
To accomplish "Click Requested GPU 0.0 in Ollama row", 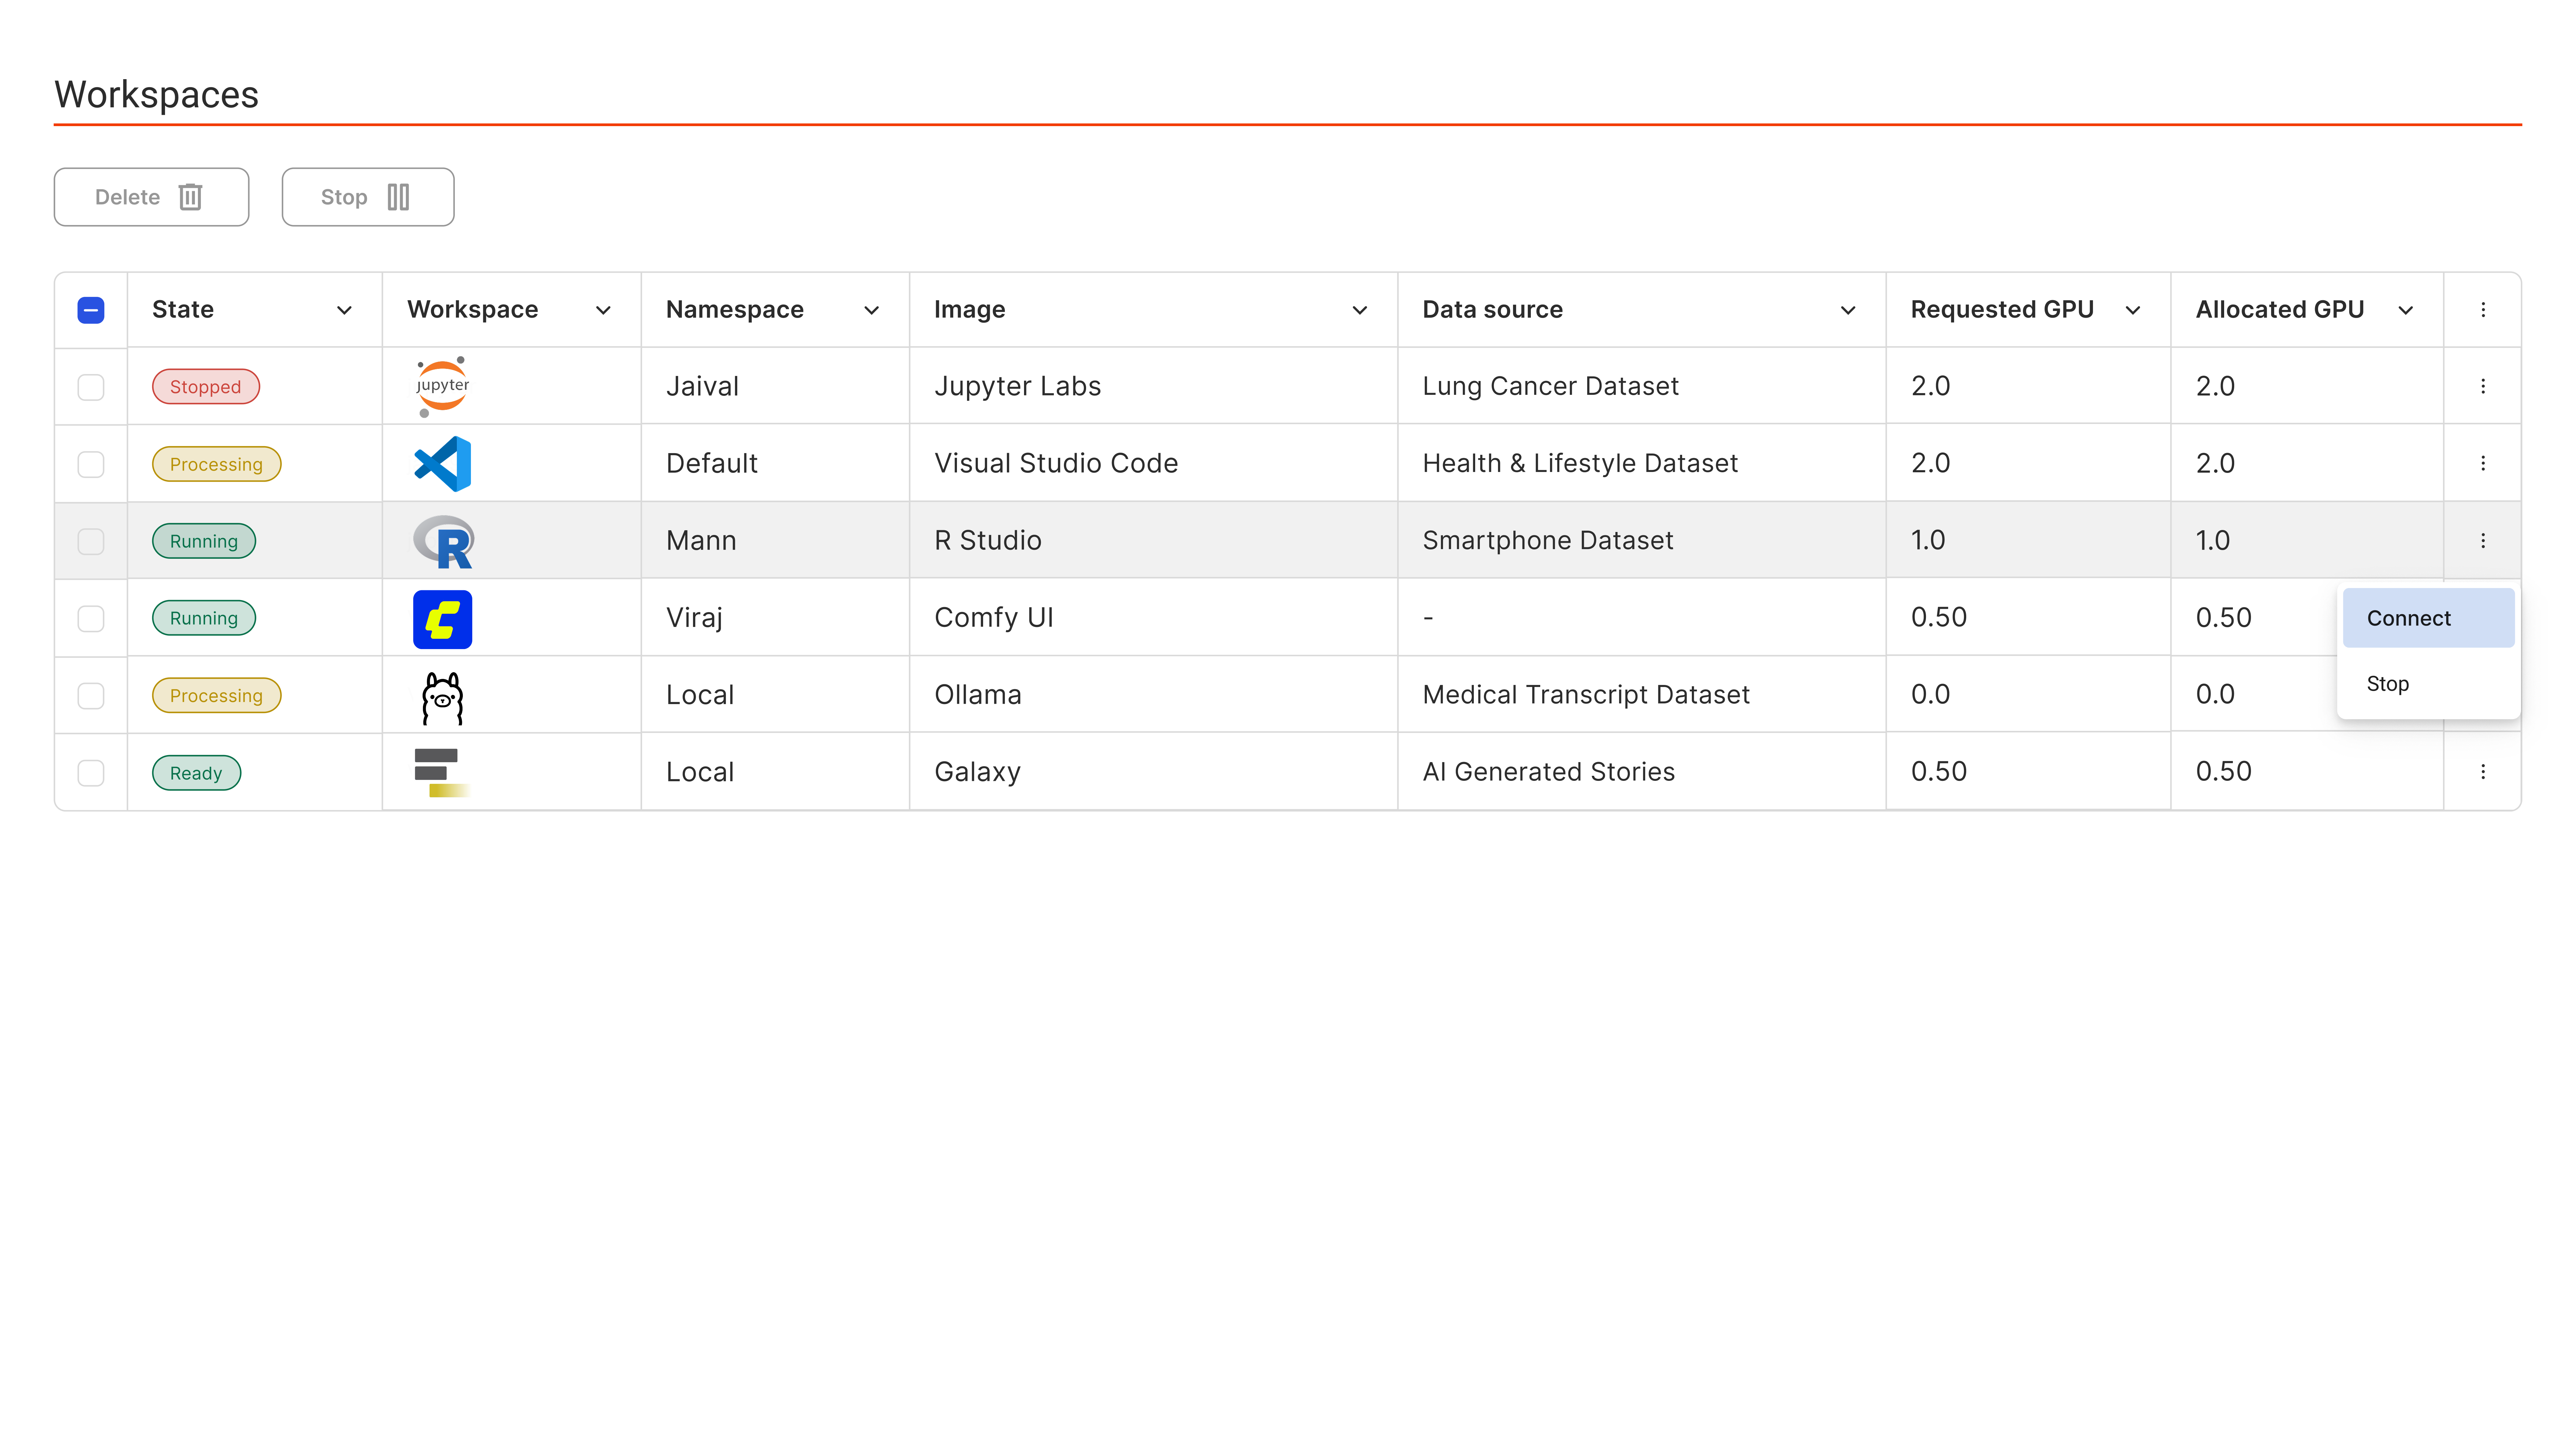I will 1930,694.
